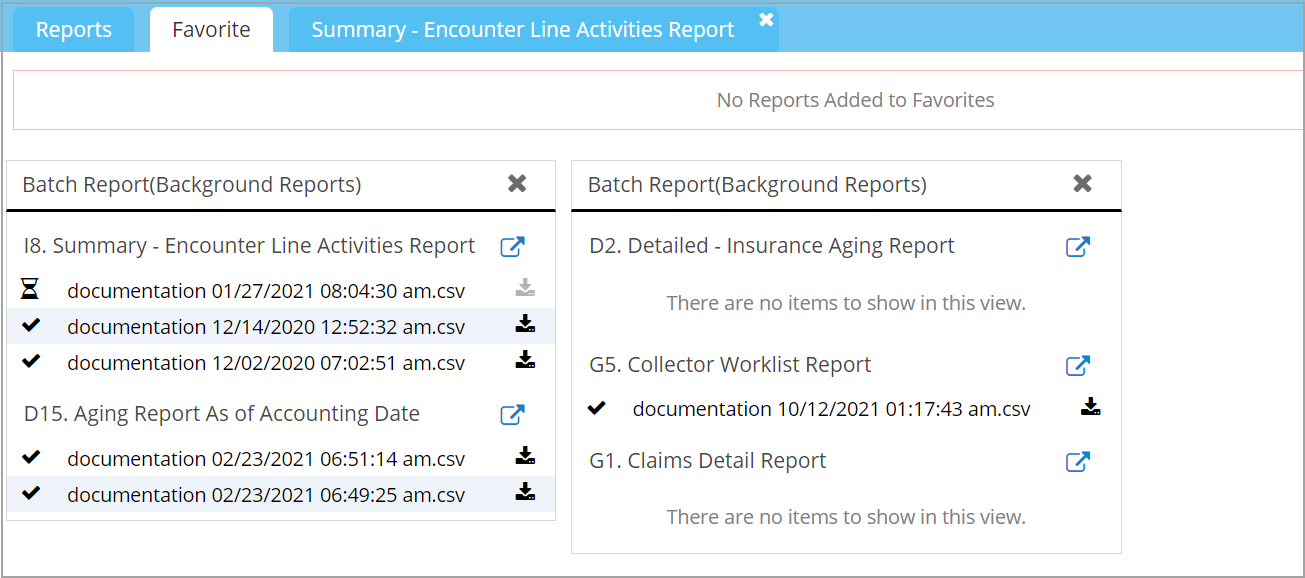1305x578 pixels.
Task: Download the 02/23/2021 06:49:25 csv file
Action: tap(525, 492)
